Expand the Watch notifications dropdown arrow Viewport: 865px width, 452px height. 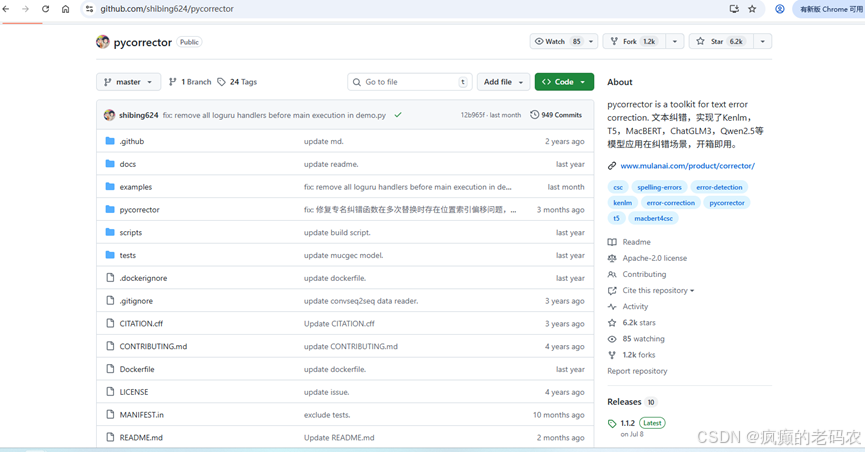point(591,41)
